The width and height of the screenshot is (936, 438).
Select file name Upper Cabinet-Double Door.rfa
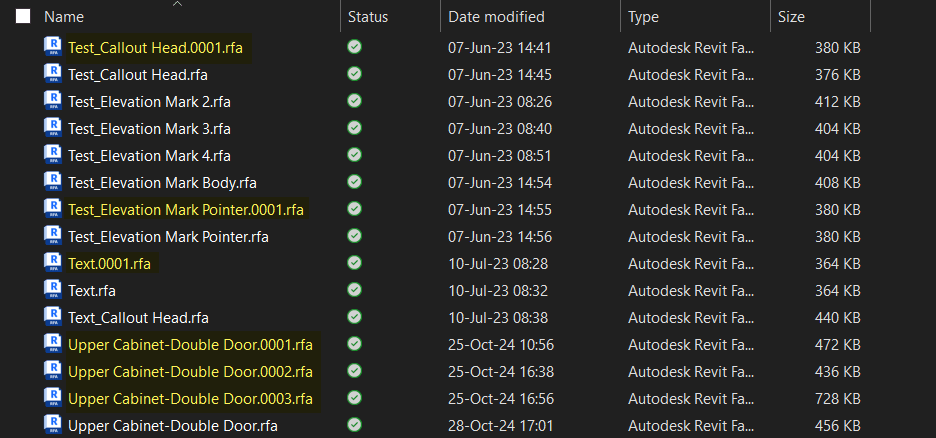(x=173, y=426)
